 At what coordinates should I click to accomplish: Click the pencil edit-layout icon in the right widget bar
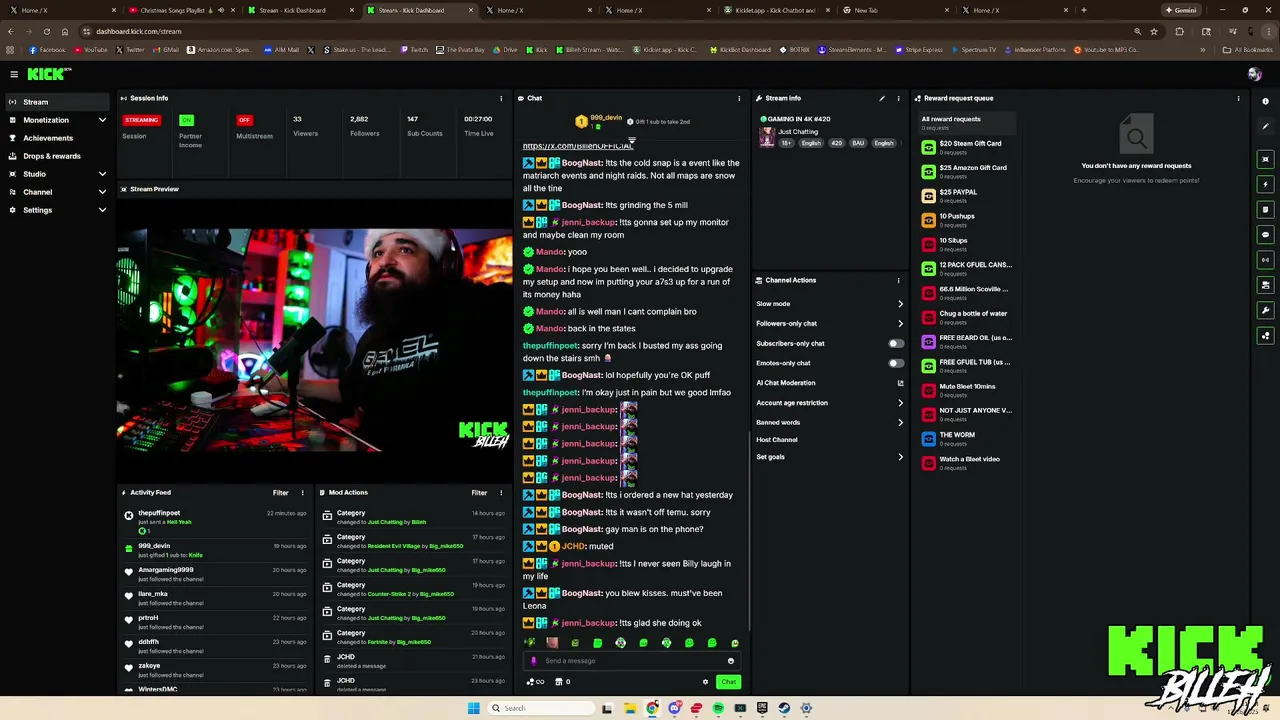tap(1265, 126)
